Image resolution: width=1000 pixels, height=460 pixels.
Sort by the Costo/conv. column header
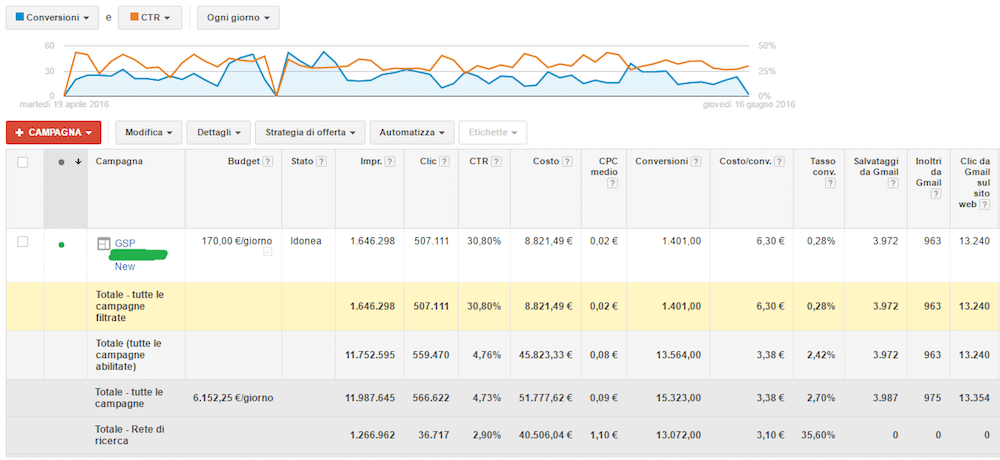(745, 161)
